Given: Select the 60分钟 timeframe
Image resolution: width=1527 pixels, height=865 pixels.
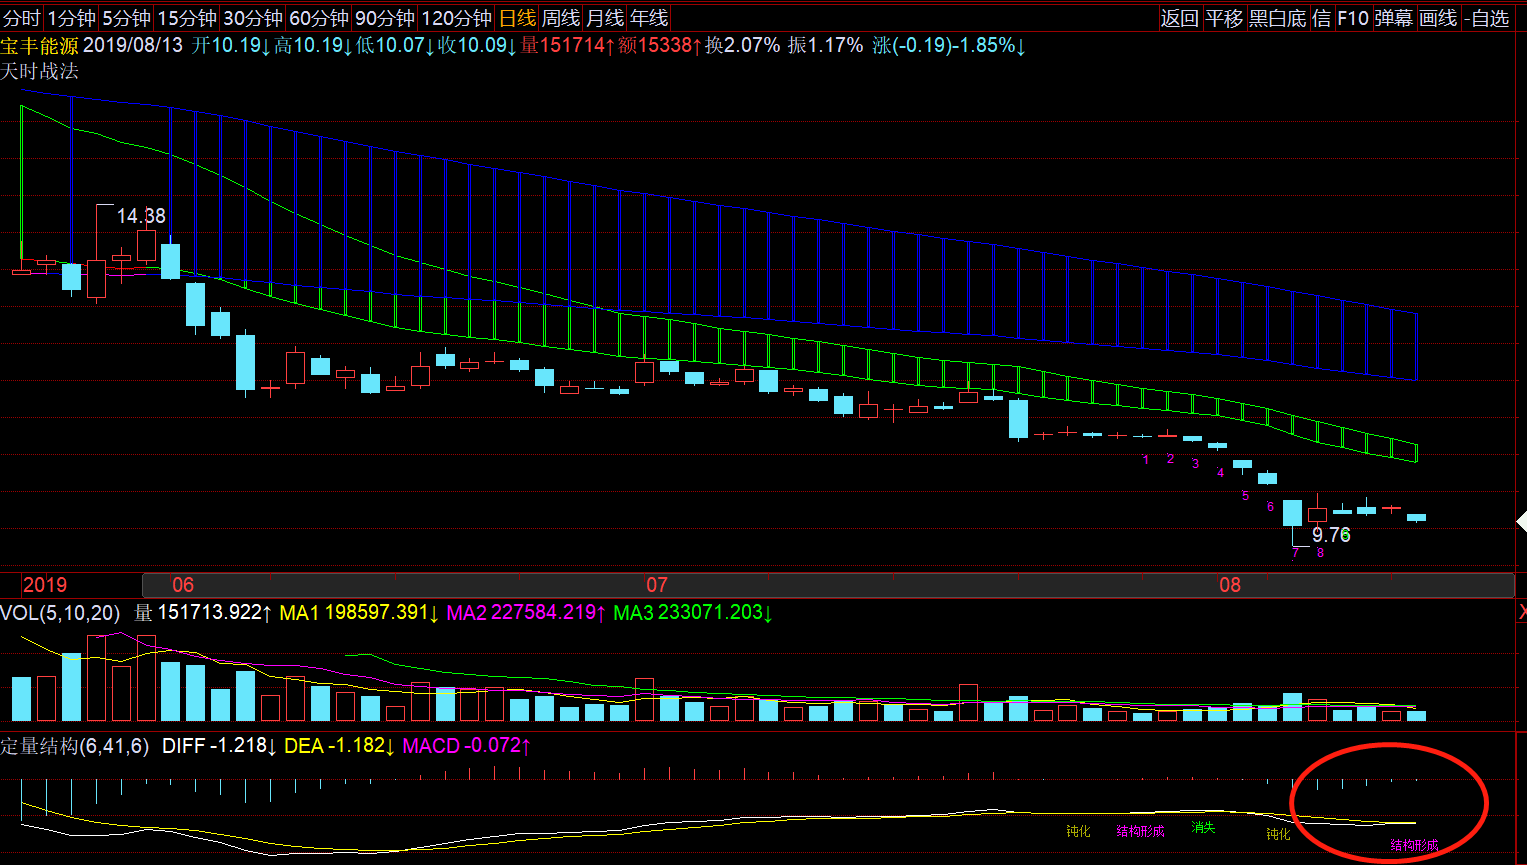Looking at the screenshot, I should (319, 18).
